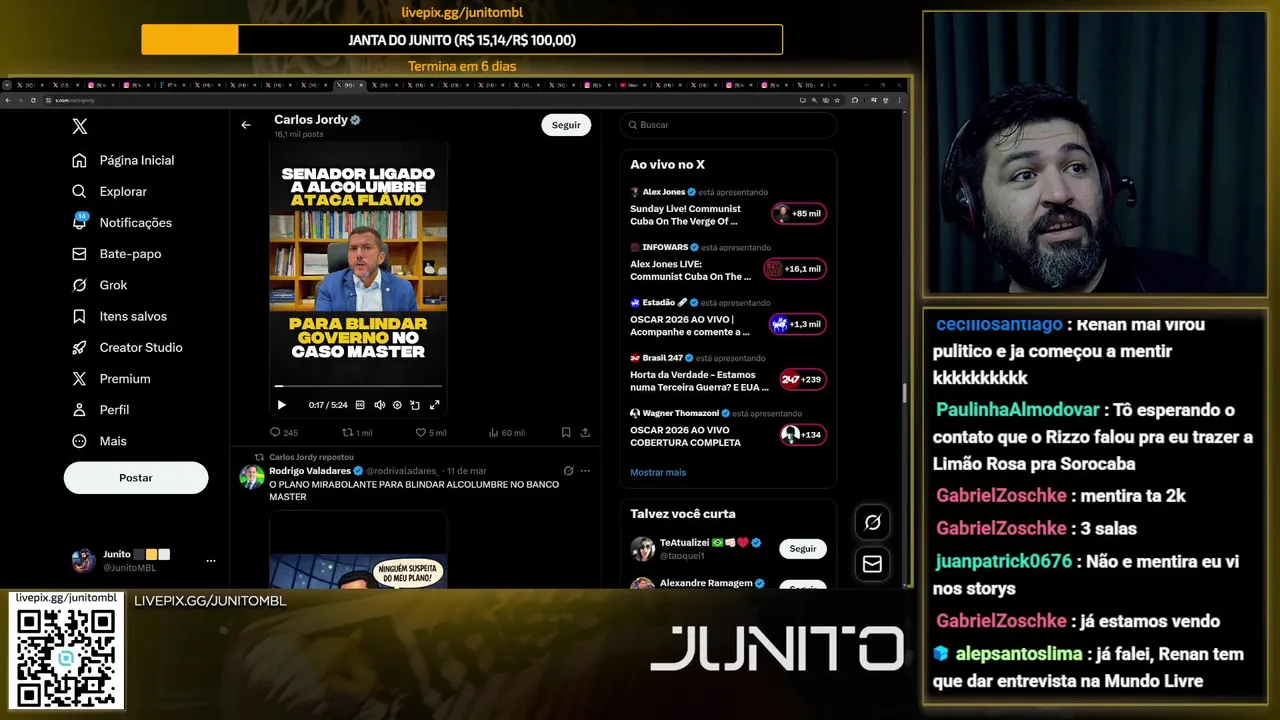Open Grok from the sidebar

(x=99, y=285)
